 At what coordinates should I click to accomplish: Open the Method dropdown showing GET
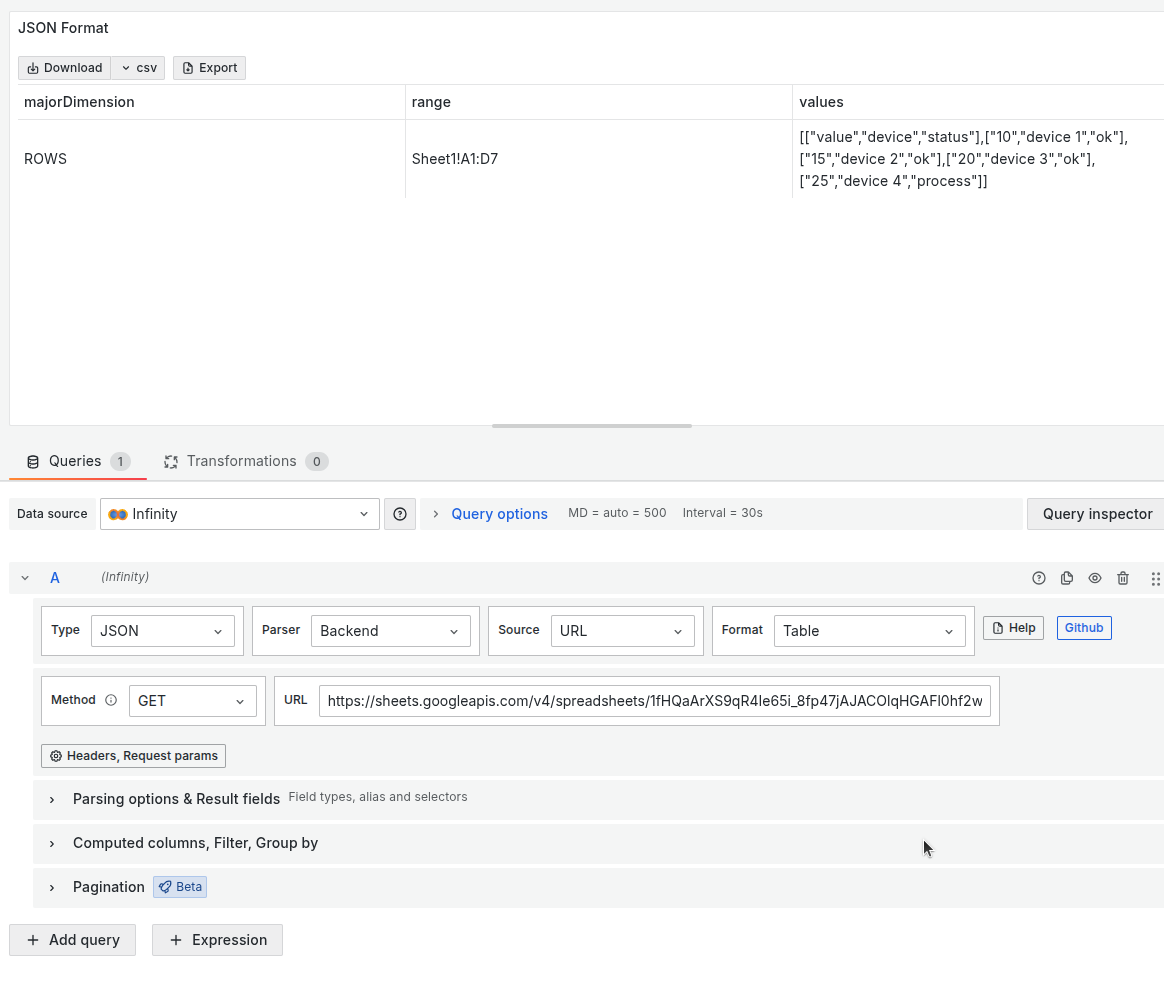(x=192, y=700)
